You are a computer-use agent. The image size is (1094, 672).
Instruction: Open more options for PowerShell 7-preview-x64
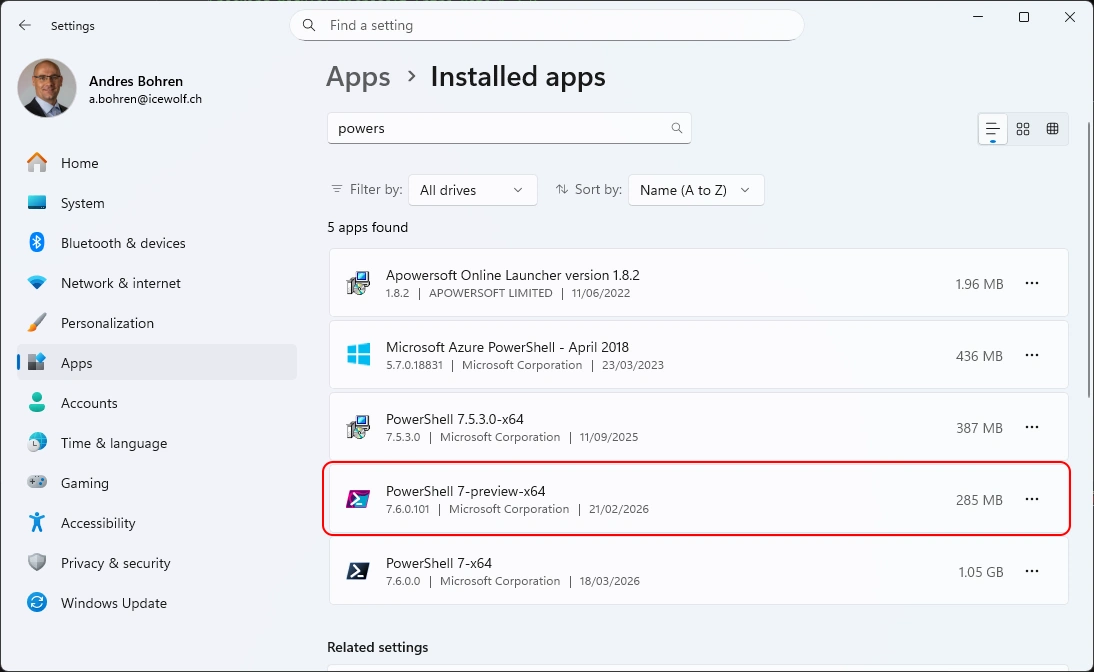(x=1032, y=499)
